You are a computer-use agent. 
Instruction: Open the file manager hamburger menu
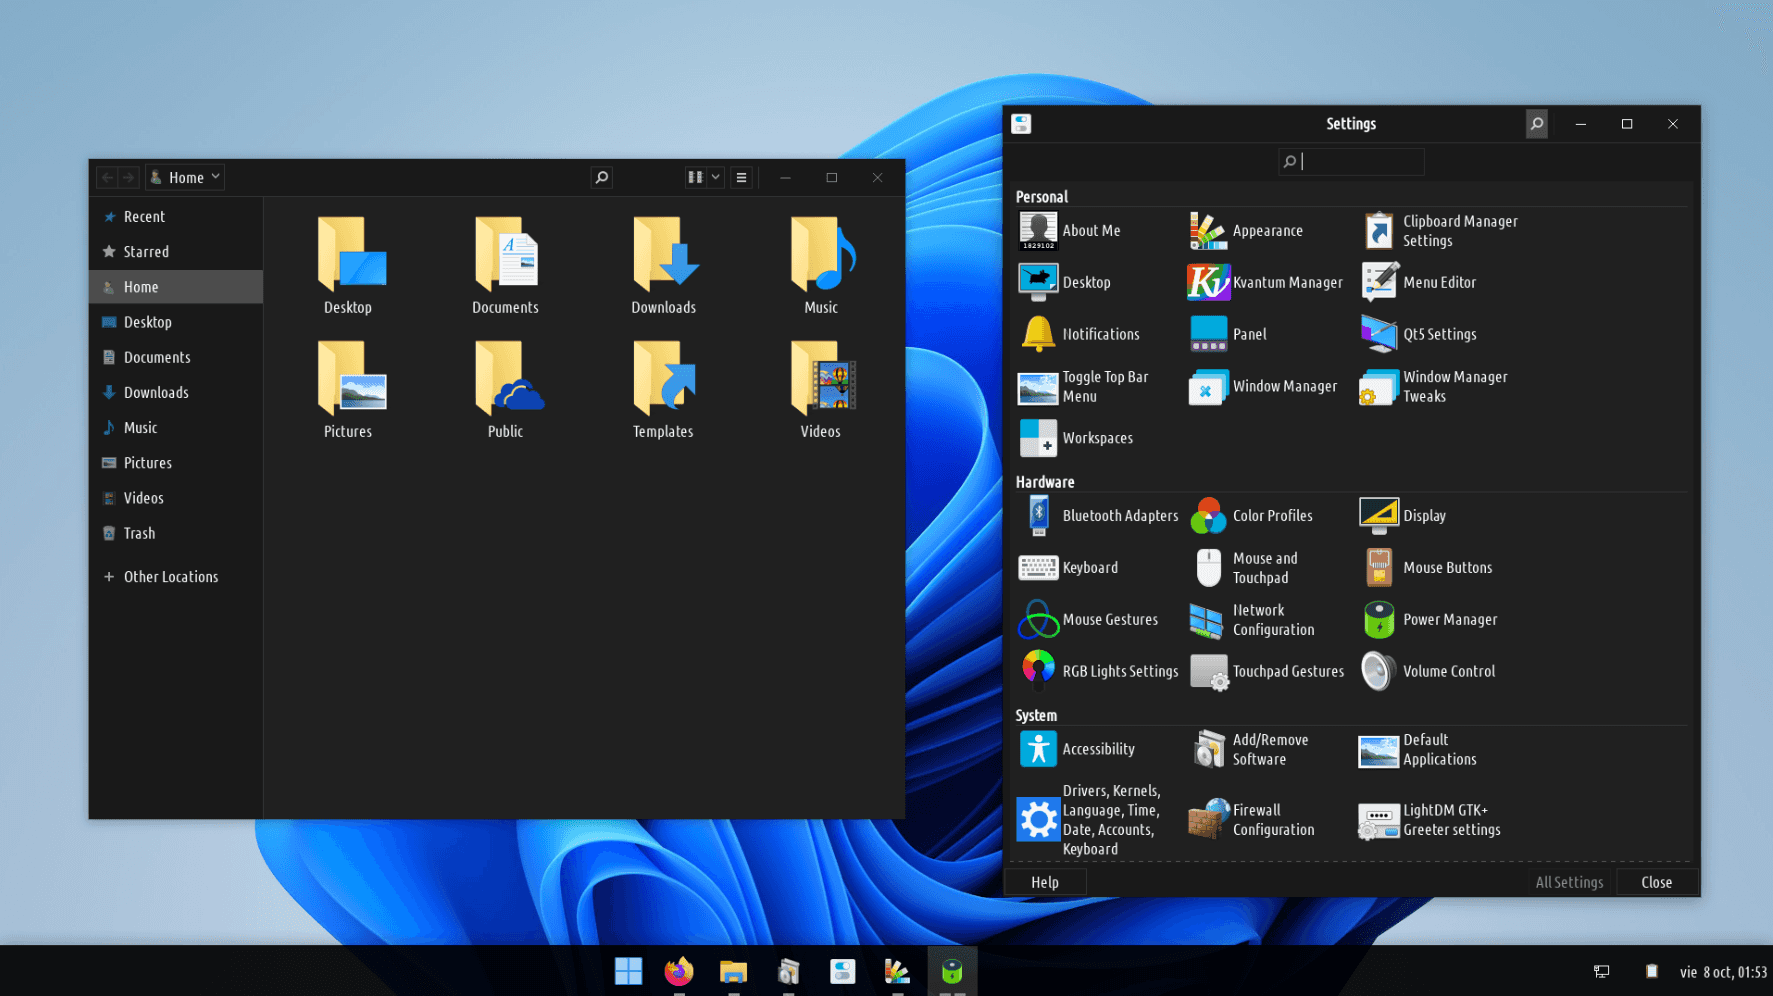point(741,178)
